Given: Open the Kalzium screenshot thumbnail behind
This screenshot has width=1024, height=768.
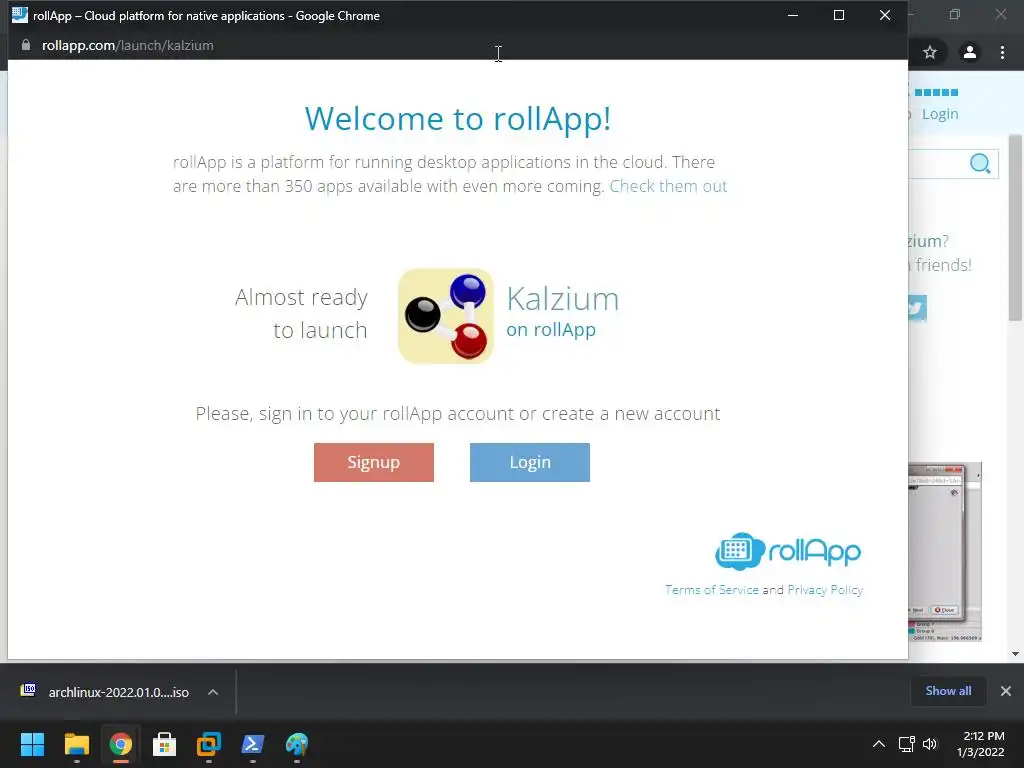Looking at the screenshot, I should 945,552.
